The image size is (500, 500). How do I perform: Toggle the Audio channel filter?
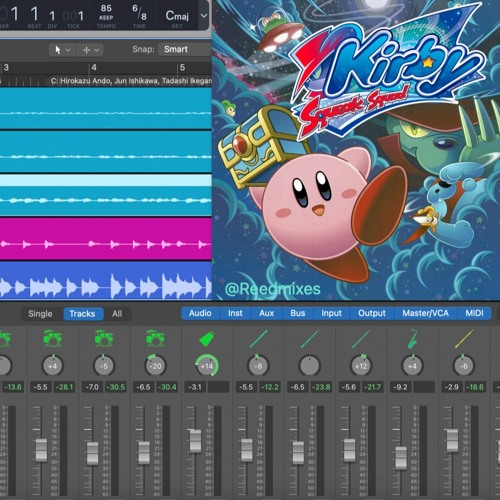[x=200, y=313]
